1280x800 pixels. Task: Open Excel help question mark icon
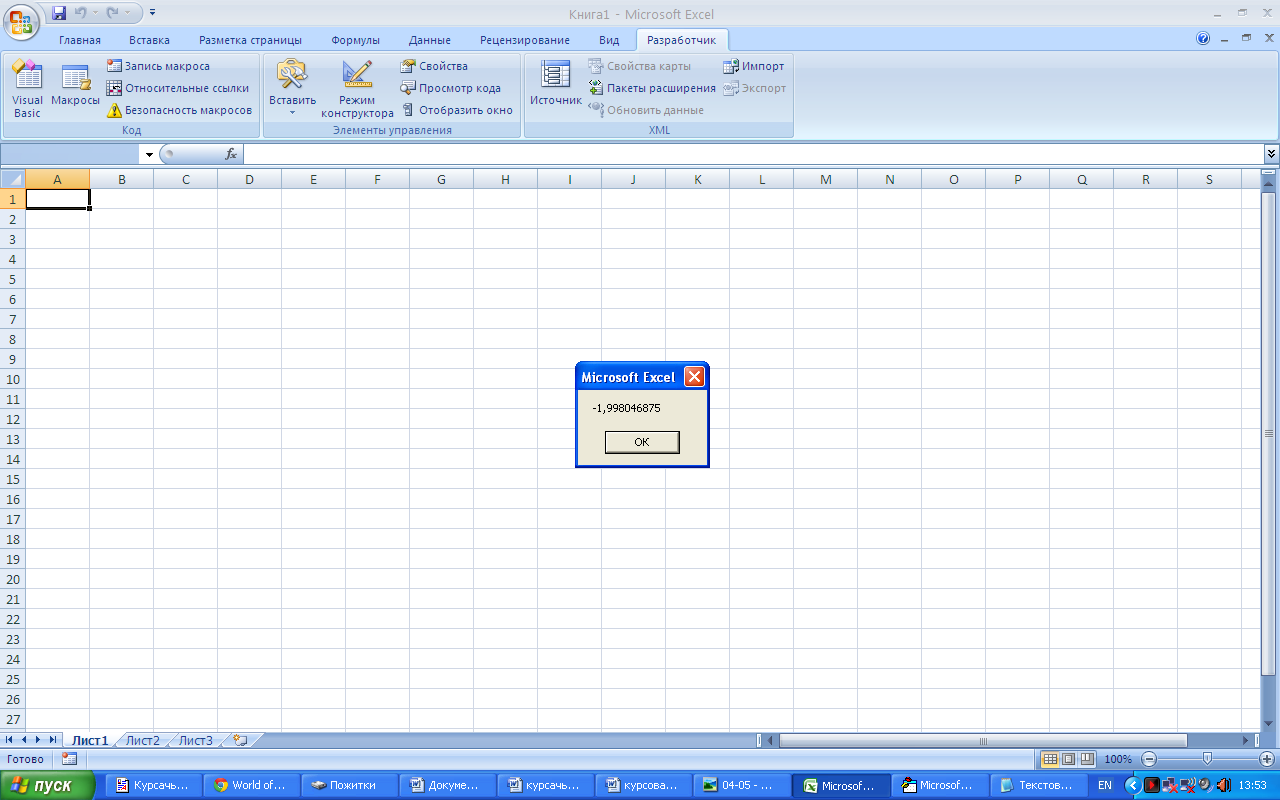tap(1203, 39)
